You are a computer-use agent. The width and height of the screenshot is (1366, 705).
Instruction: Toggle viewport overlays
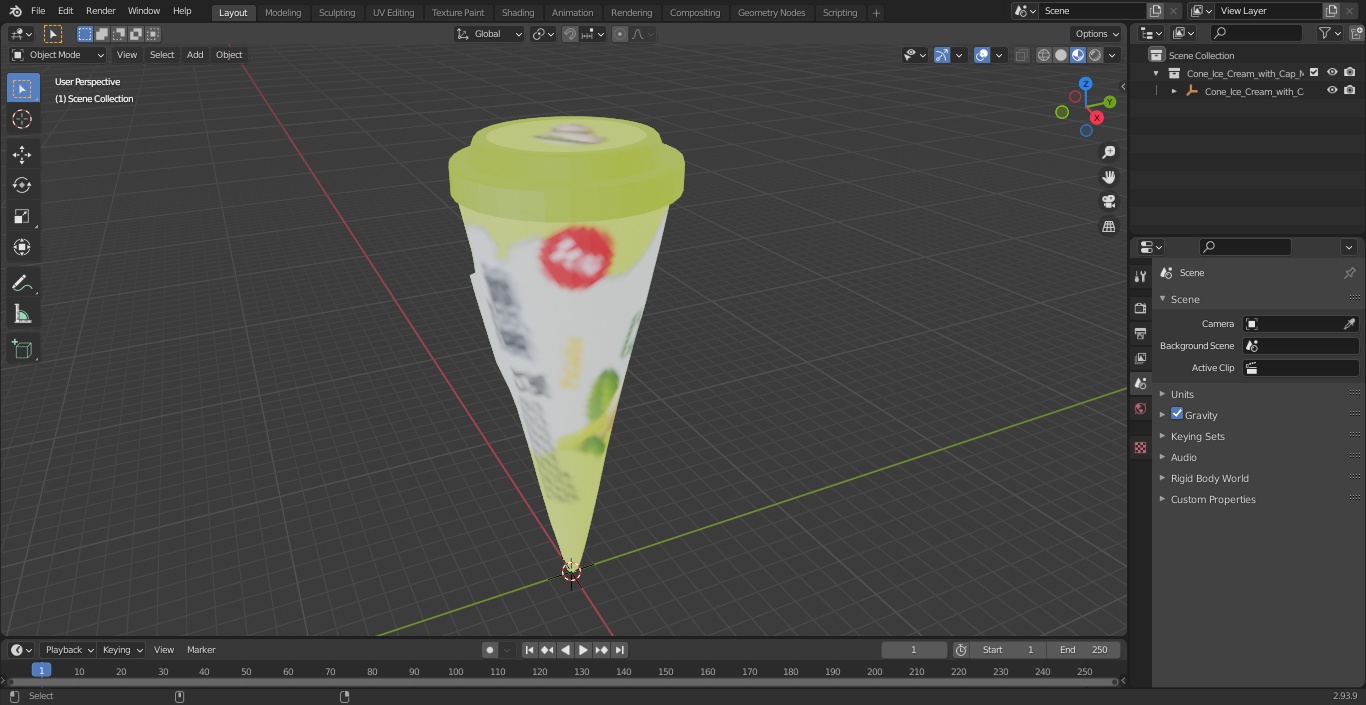point(982,55)
